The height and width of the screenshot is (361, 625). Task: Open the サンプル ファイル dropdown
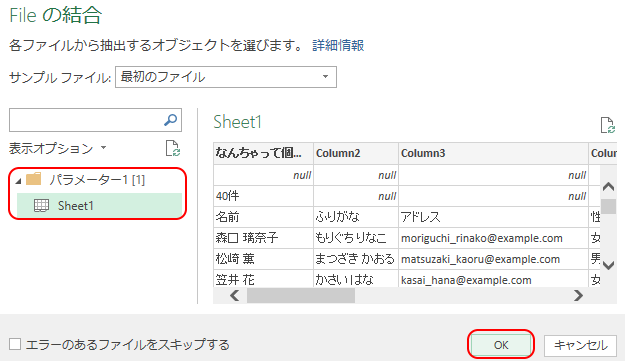pyautogui.click(x=226, y=77)
